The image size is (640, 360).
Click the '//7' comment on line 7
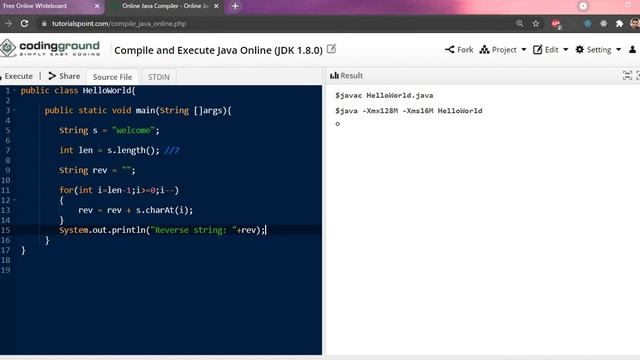pos(172,150)
